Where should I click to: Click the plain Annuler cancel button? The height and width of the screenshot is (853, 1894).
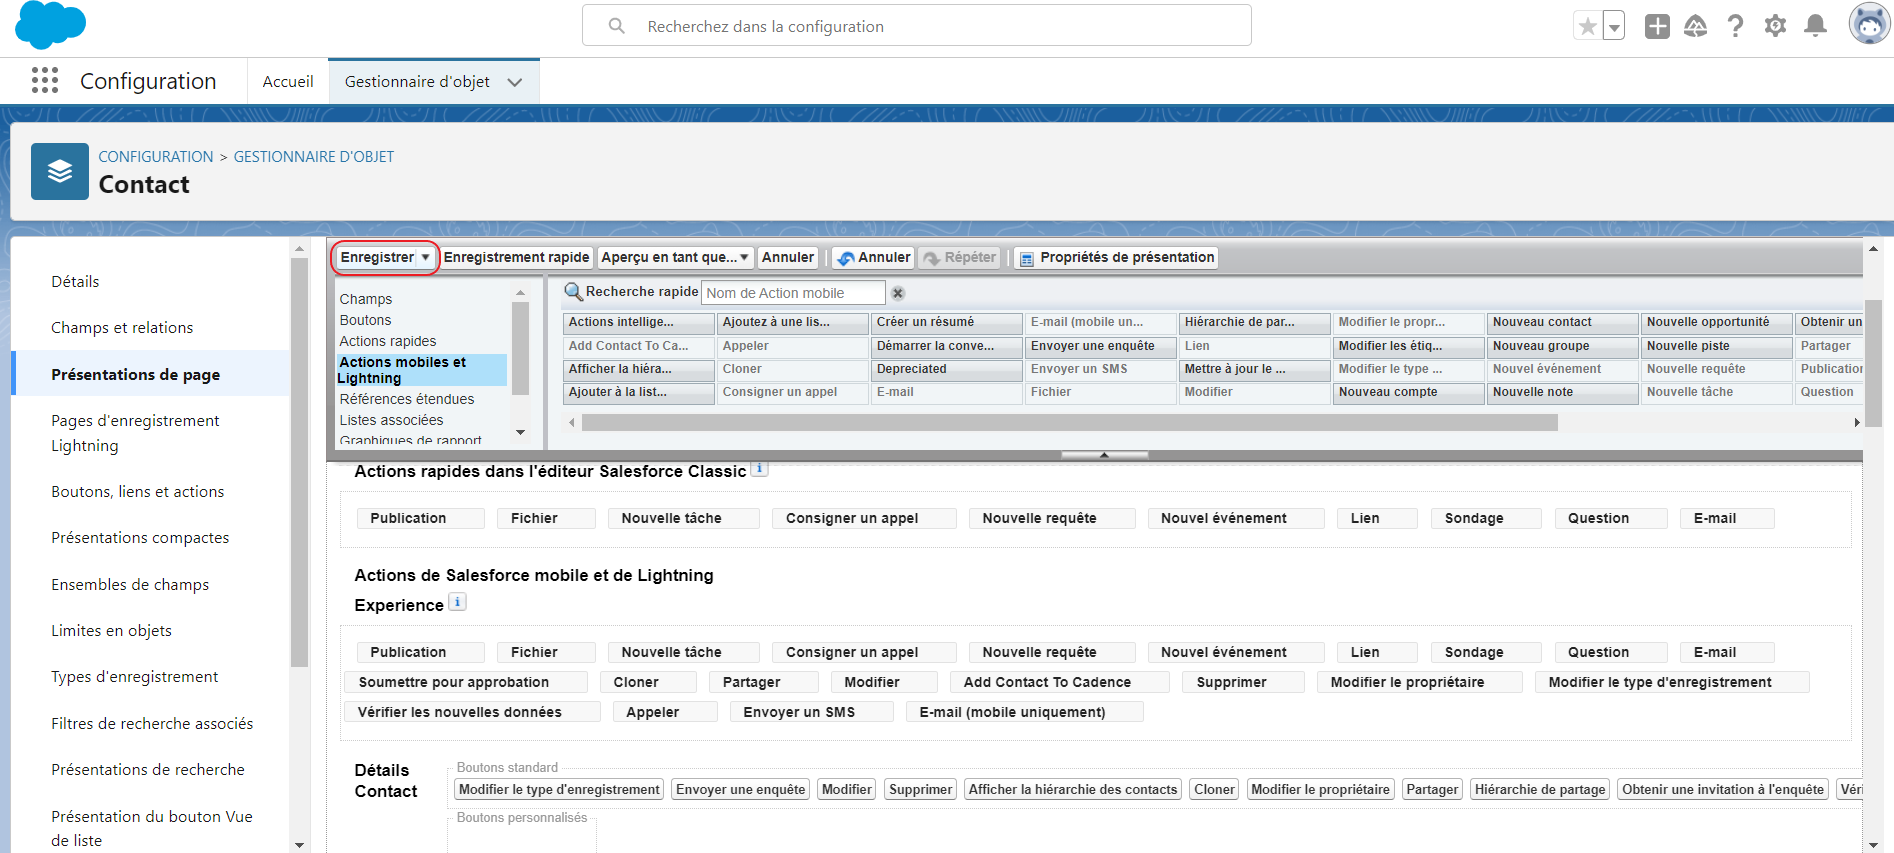[788, 258]
